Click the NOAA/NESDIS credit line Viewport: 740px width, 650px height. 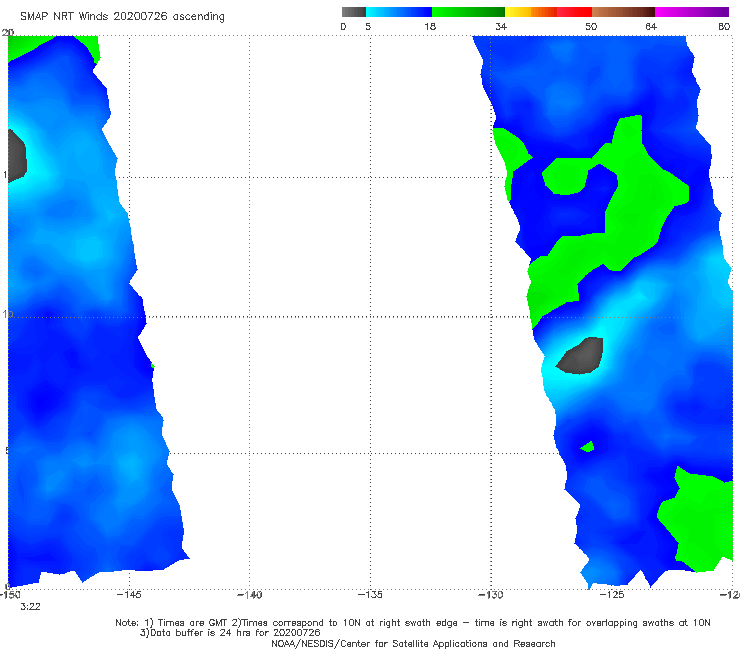coord(413,644)
